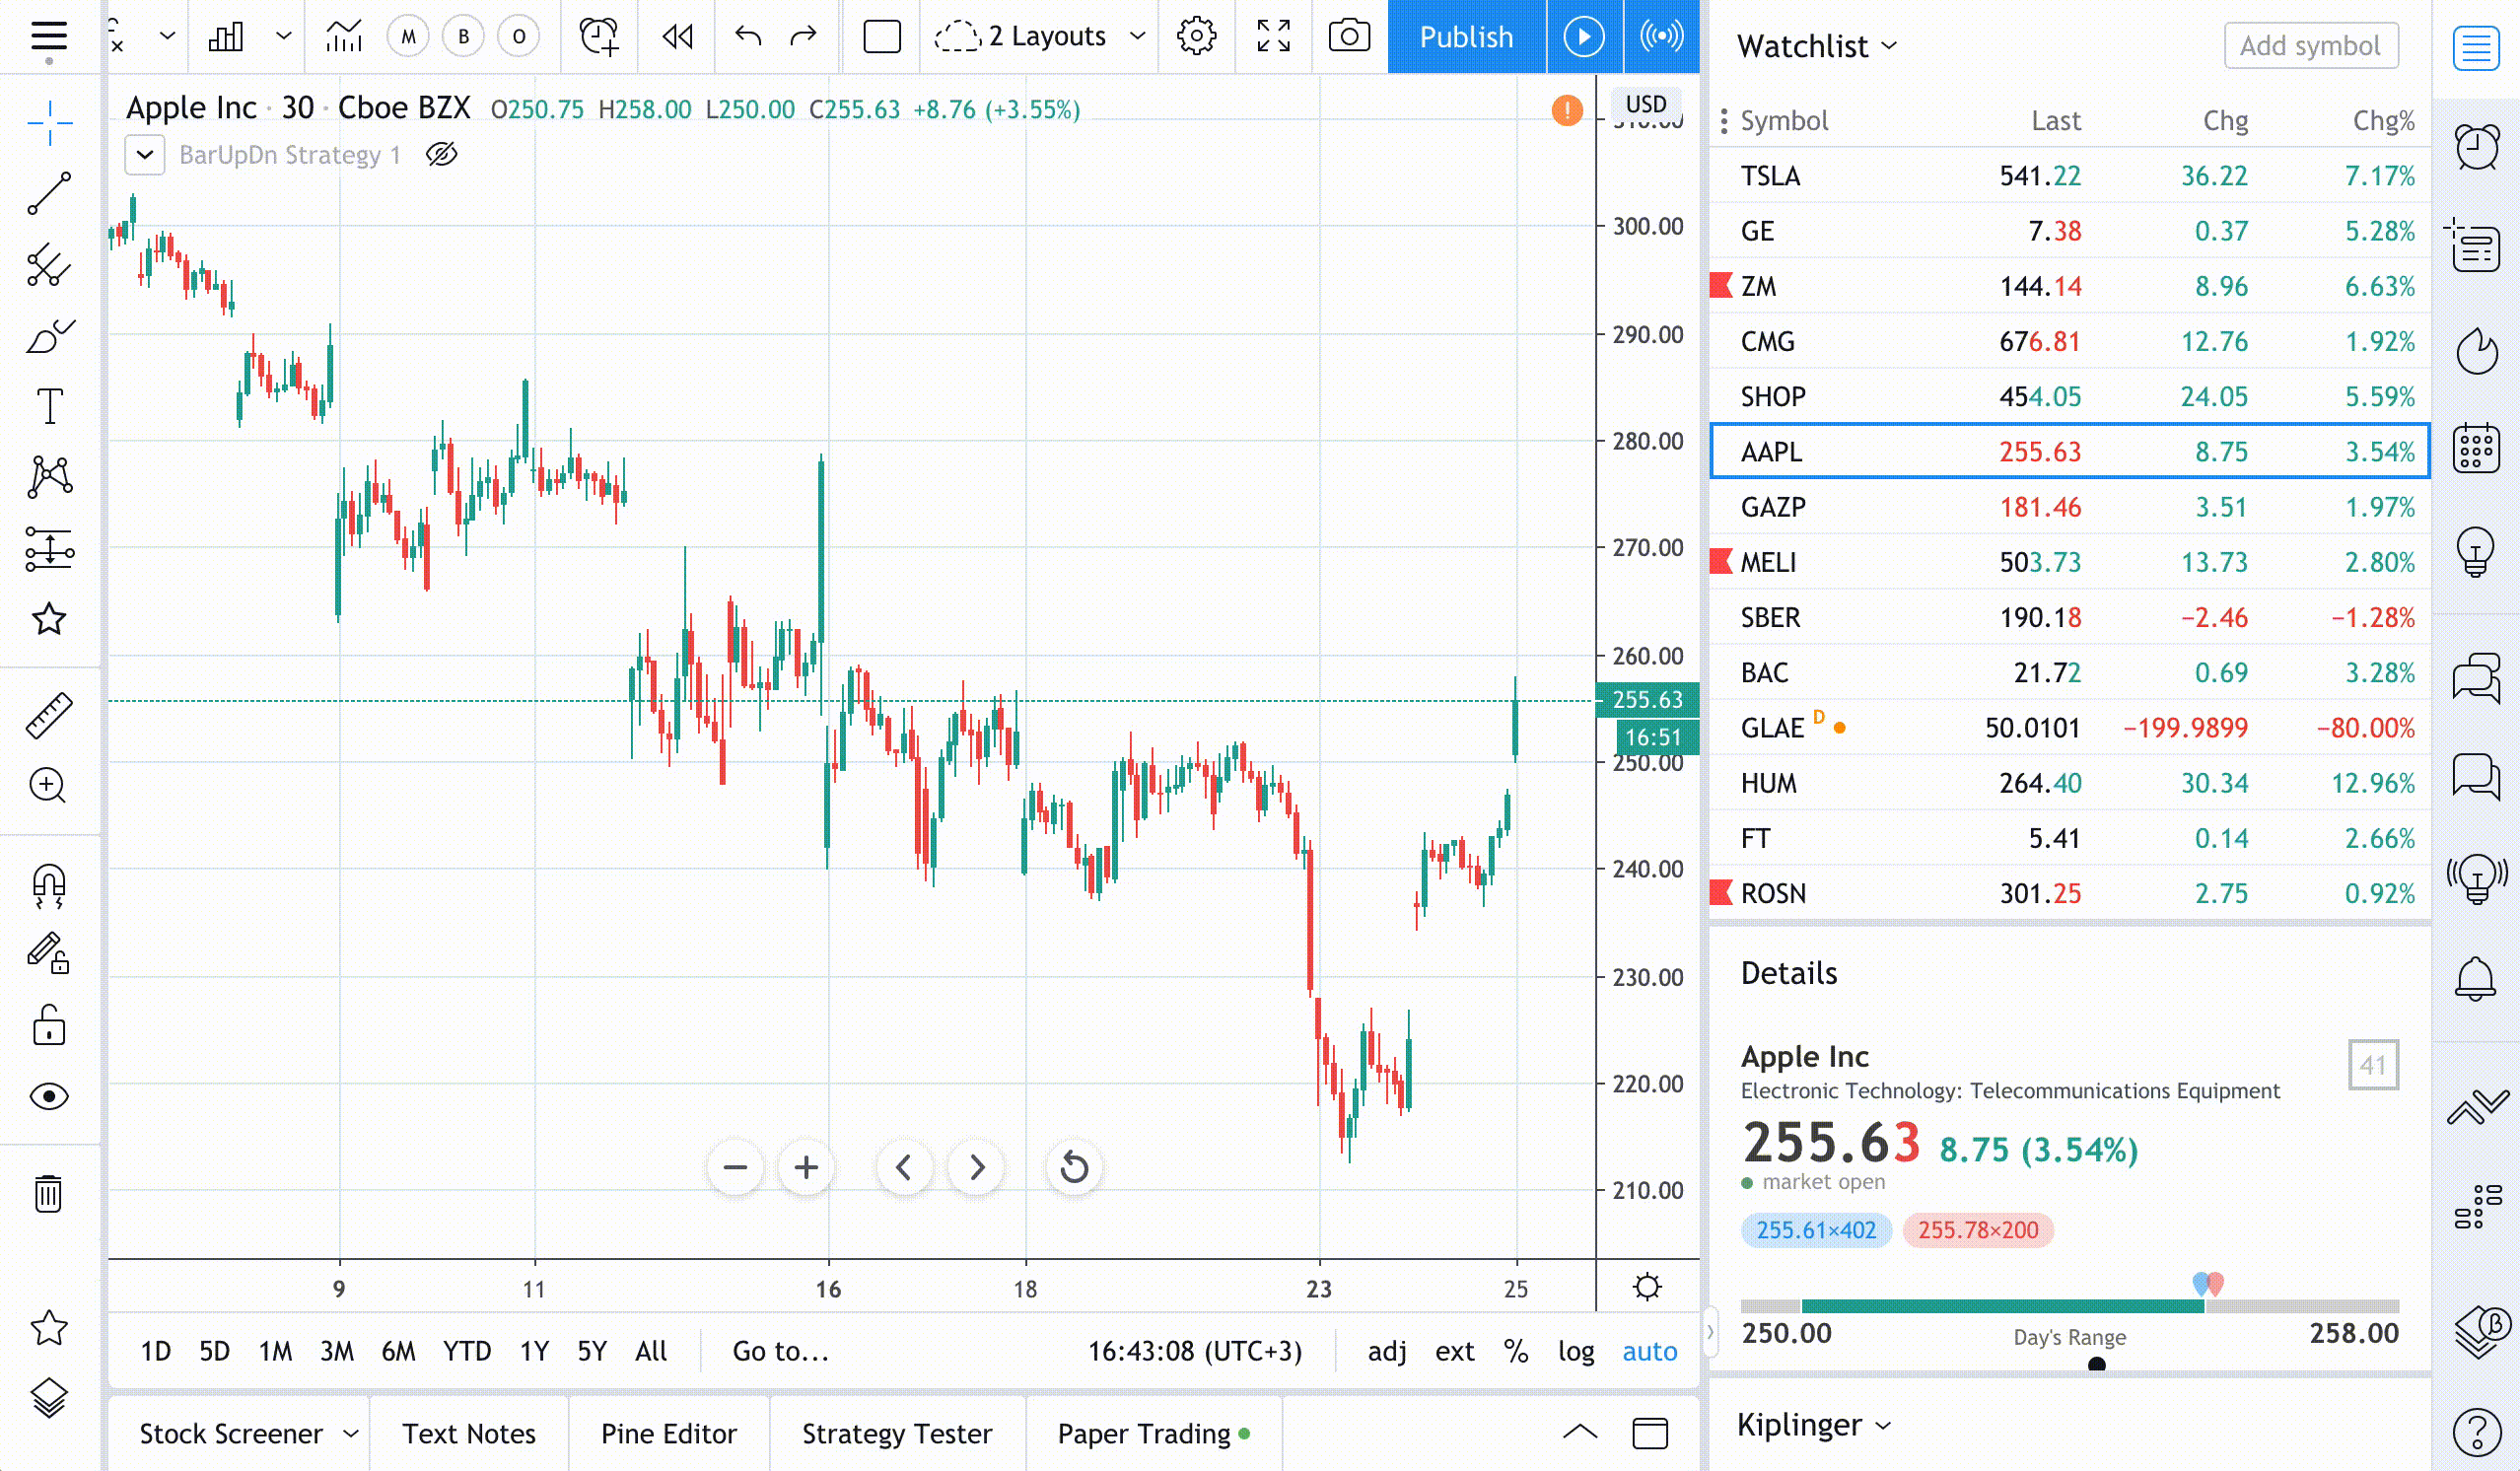Collapse the right sidebar arrow handle
Image resolution: width=2520 pixels, height=1471 pixels.
[1710, 1332]
